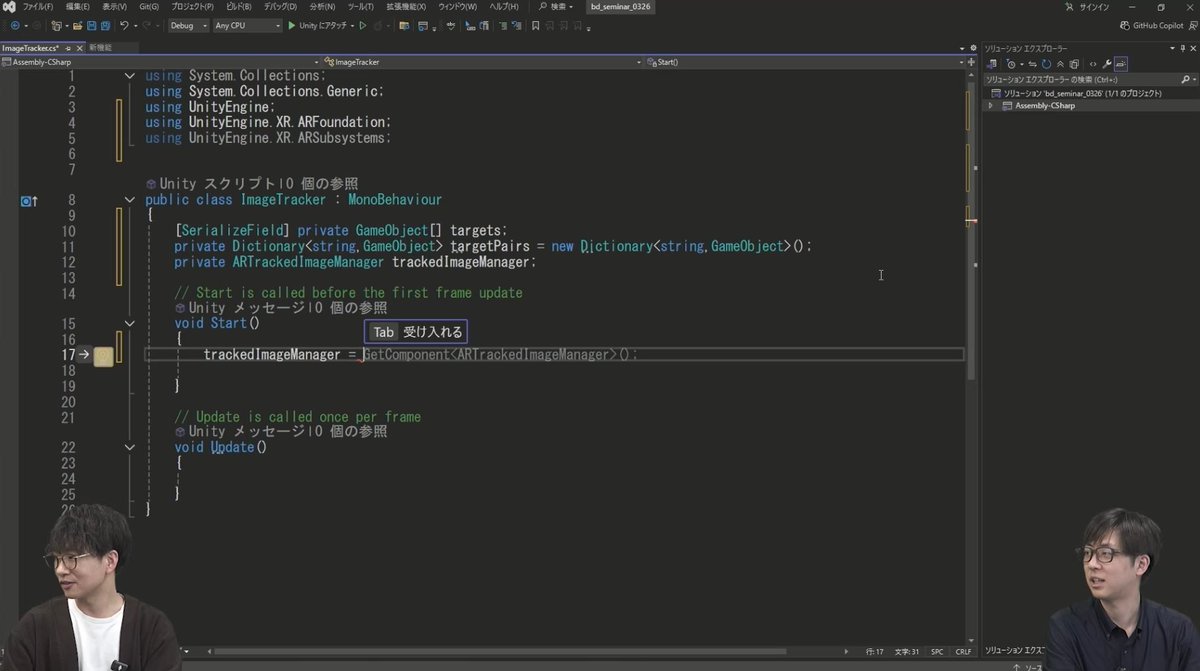
Task: Click the CRLF line ending indicator
Action: [x=963, y=651]
